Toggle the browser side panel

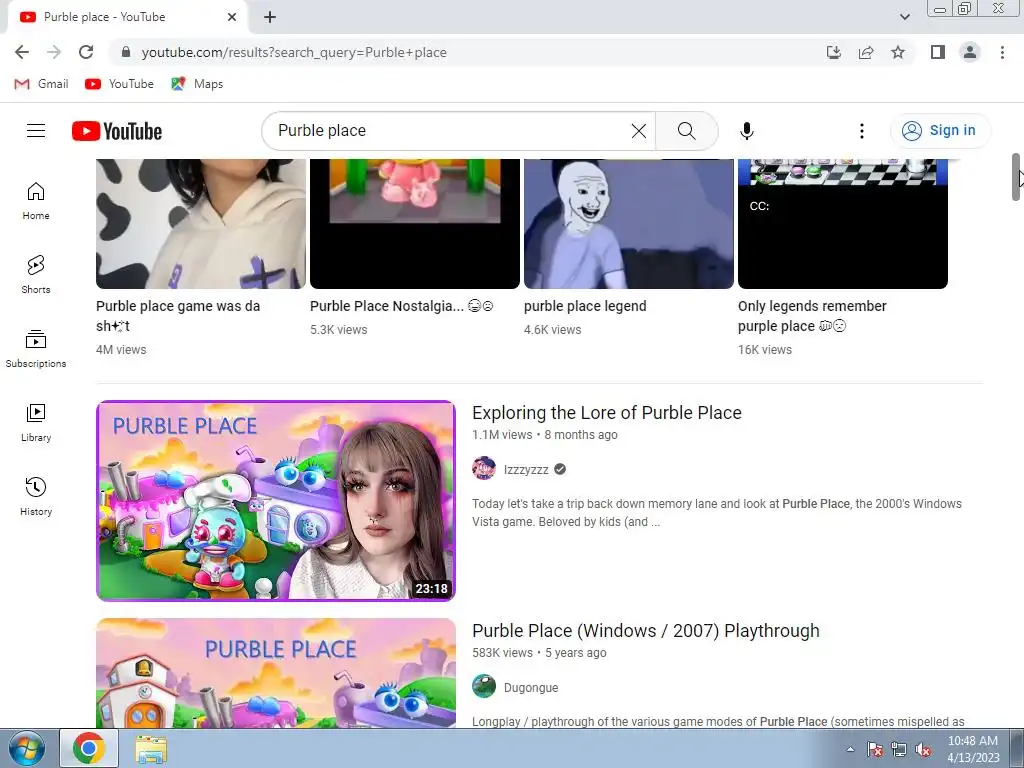point(938,52)
